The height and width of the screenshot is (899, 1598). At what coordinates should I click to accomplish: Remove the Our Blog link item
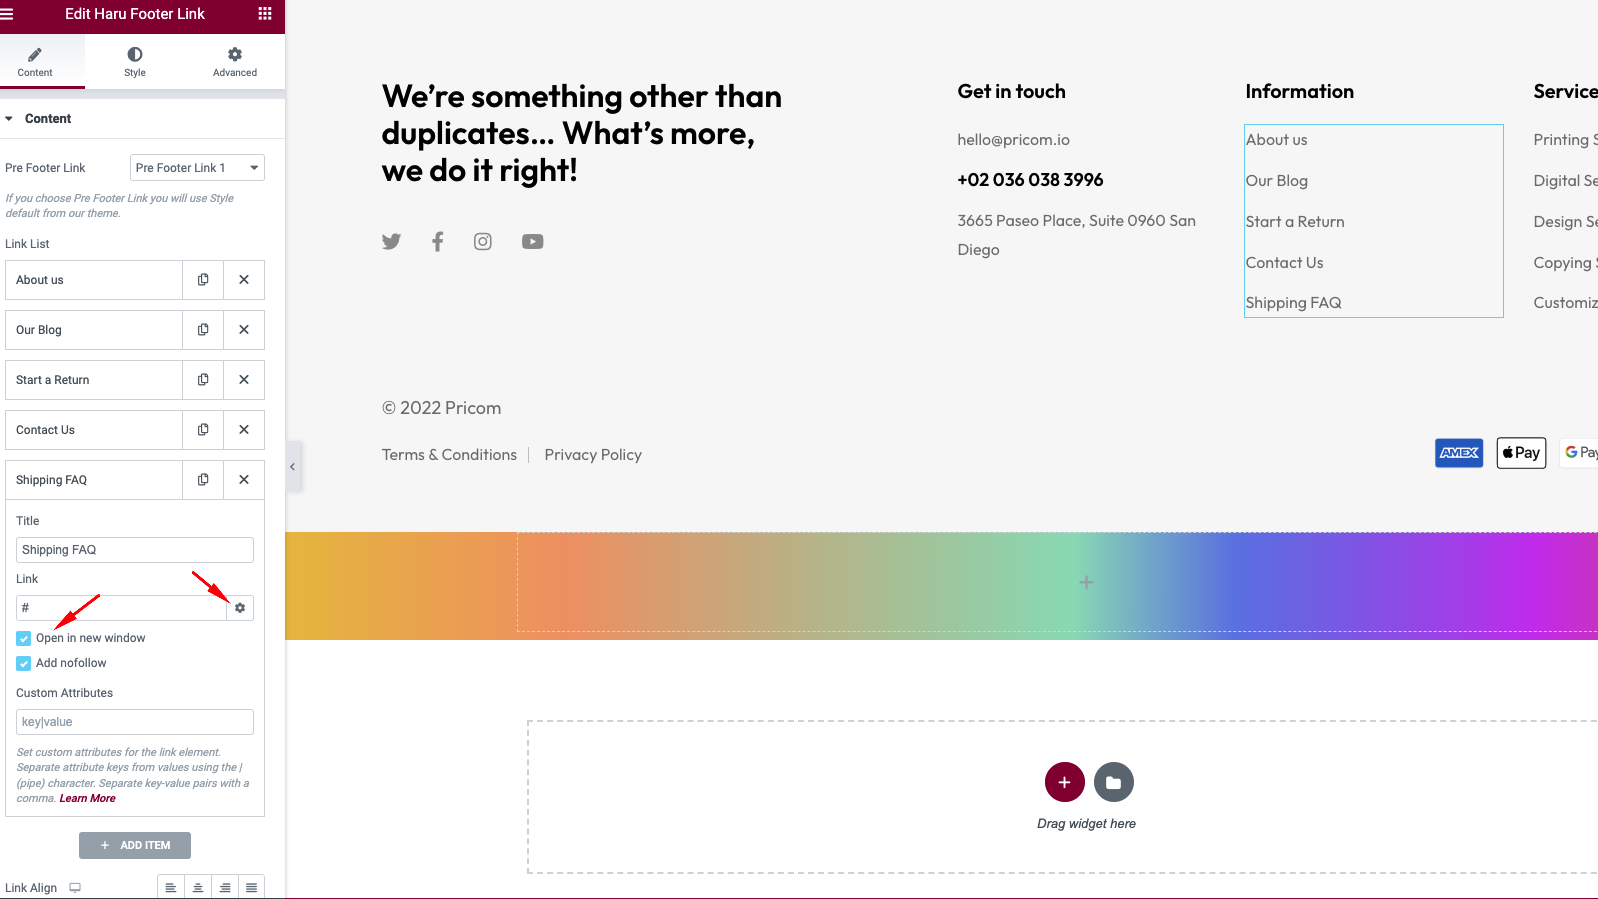tap(244, 330)
